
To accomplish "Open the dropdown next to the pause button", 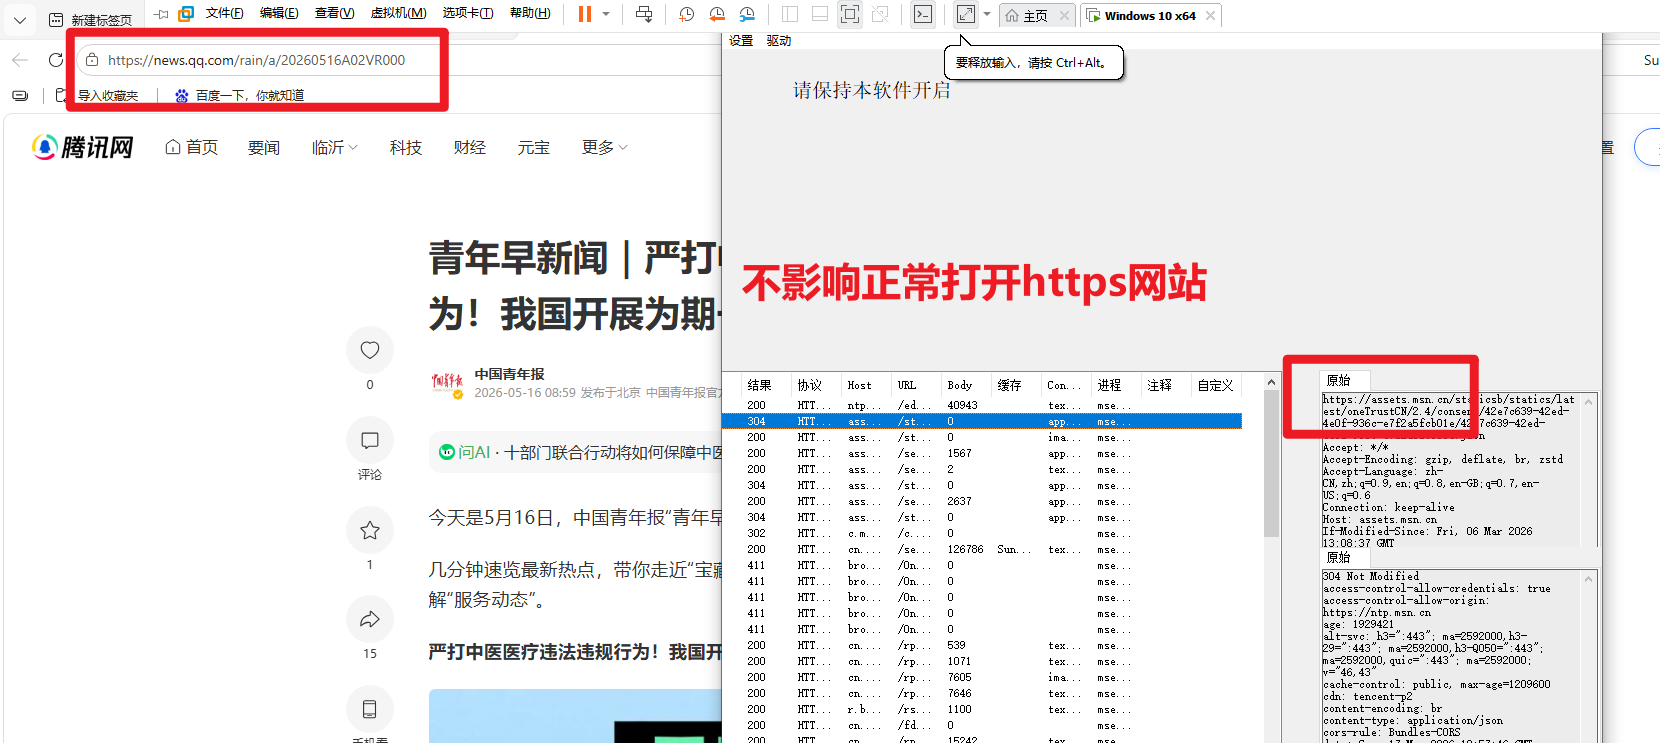I will (606, 14).
